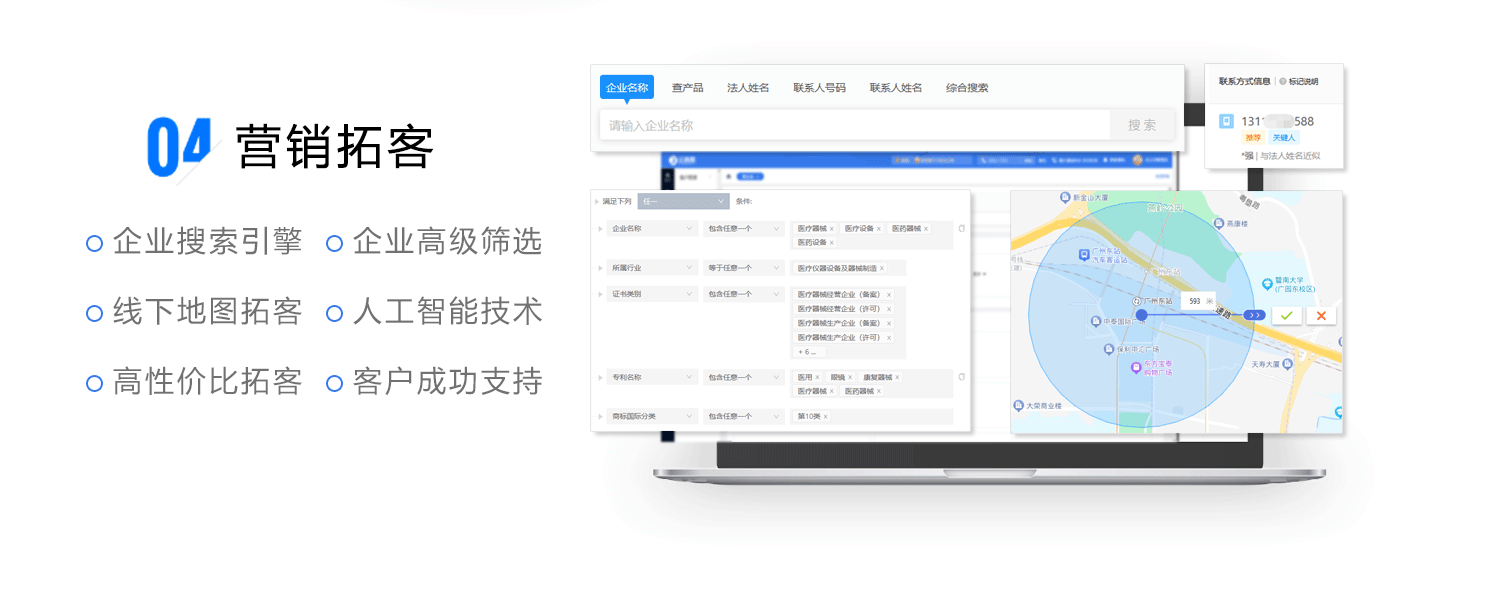Viewport: 1512px width, 598px height.
Task: Click the + 6 ... more tags button
Action: 808,352
